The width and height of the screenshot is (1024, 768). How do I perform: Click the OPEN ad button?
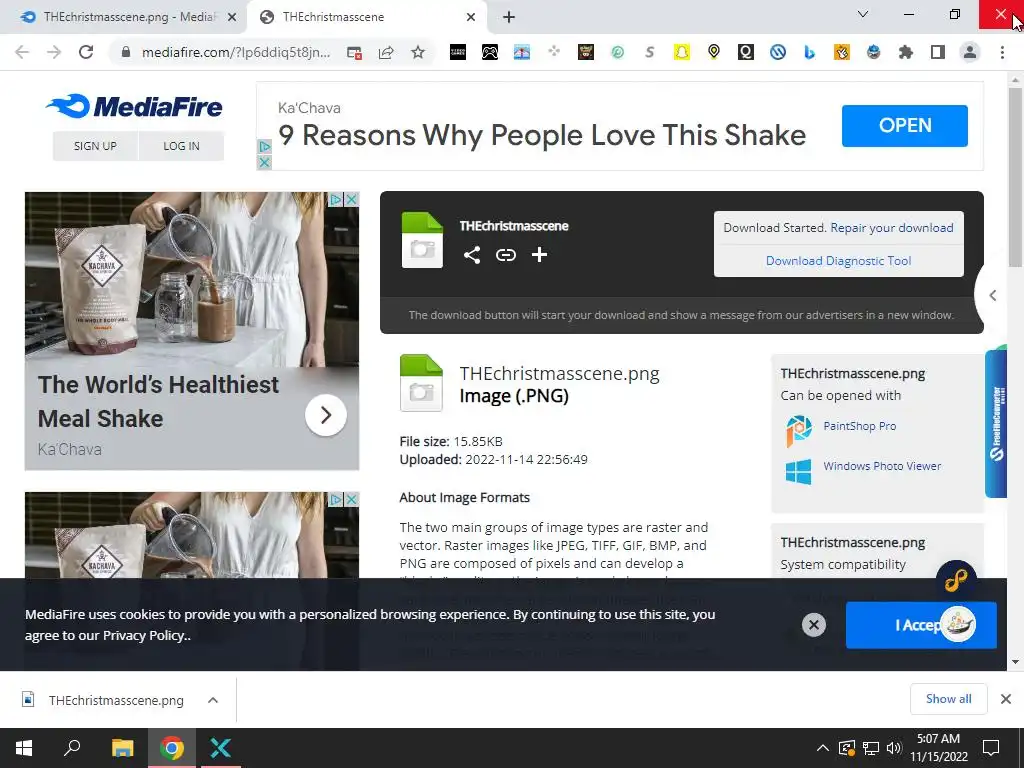pyautogui.click(x=904, y=125)
